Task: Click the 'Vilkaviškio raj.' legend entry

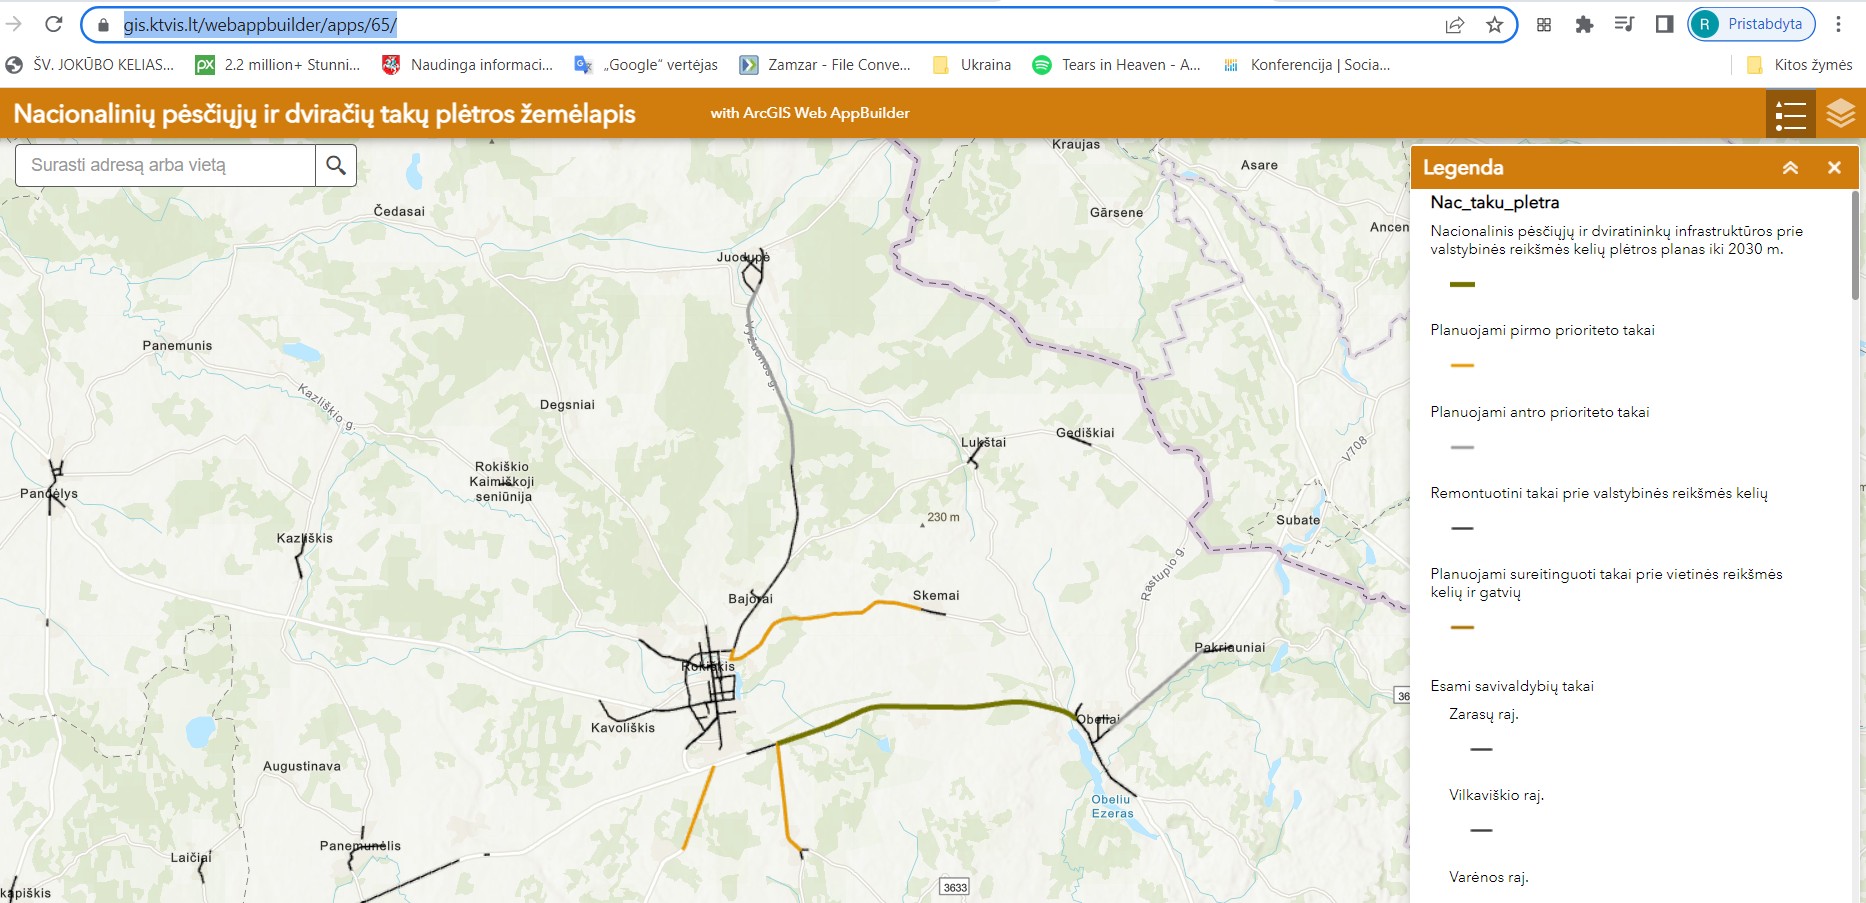Action: tap(1496, 795)
